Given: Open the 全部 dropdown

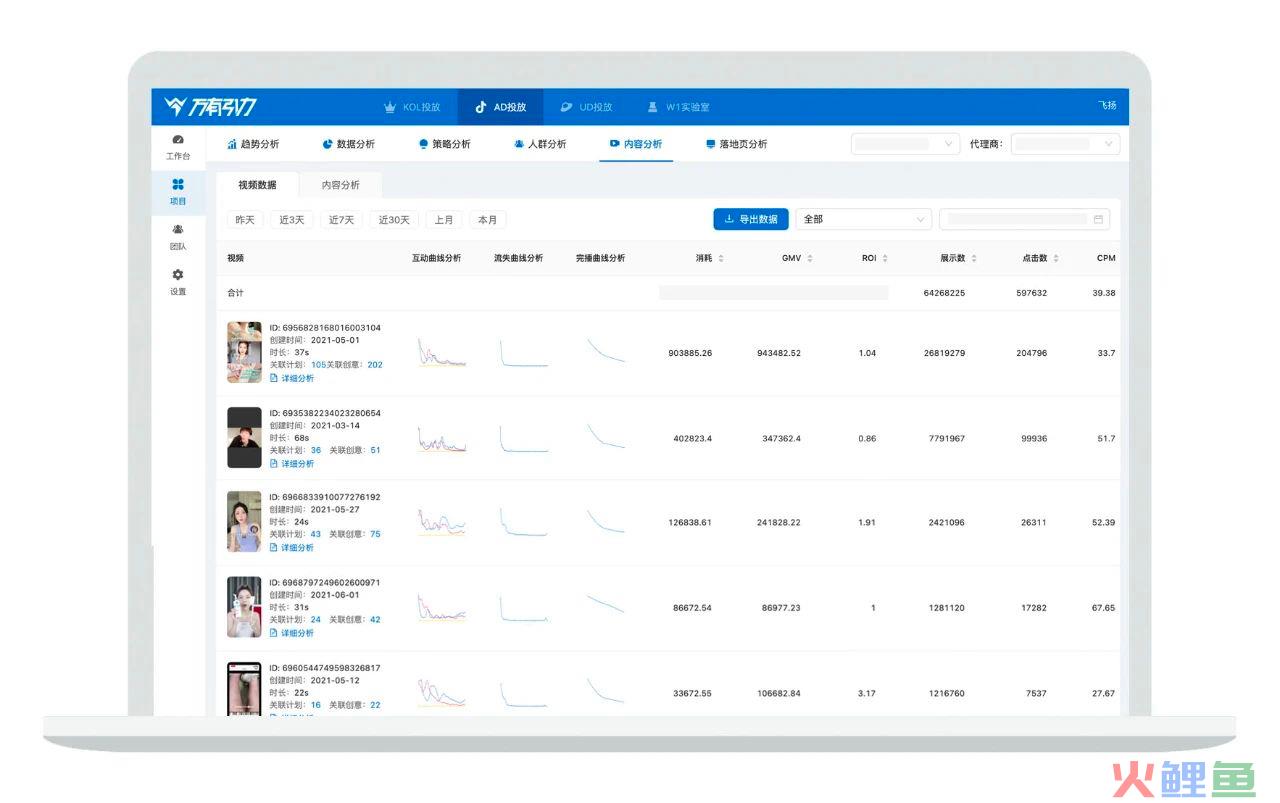Looking at the screenshot, I should click(x=864, y=219).
